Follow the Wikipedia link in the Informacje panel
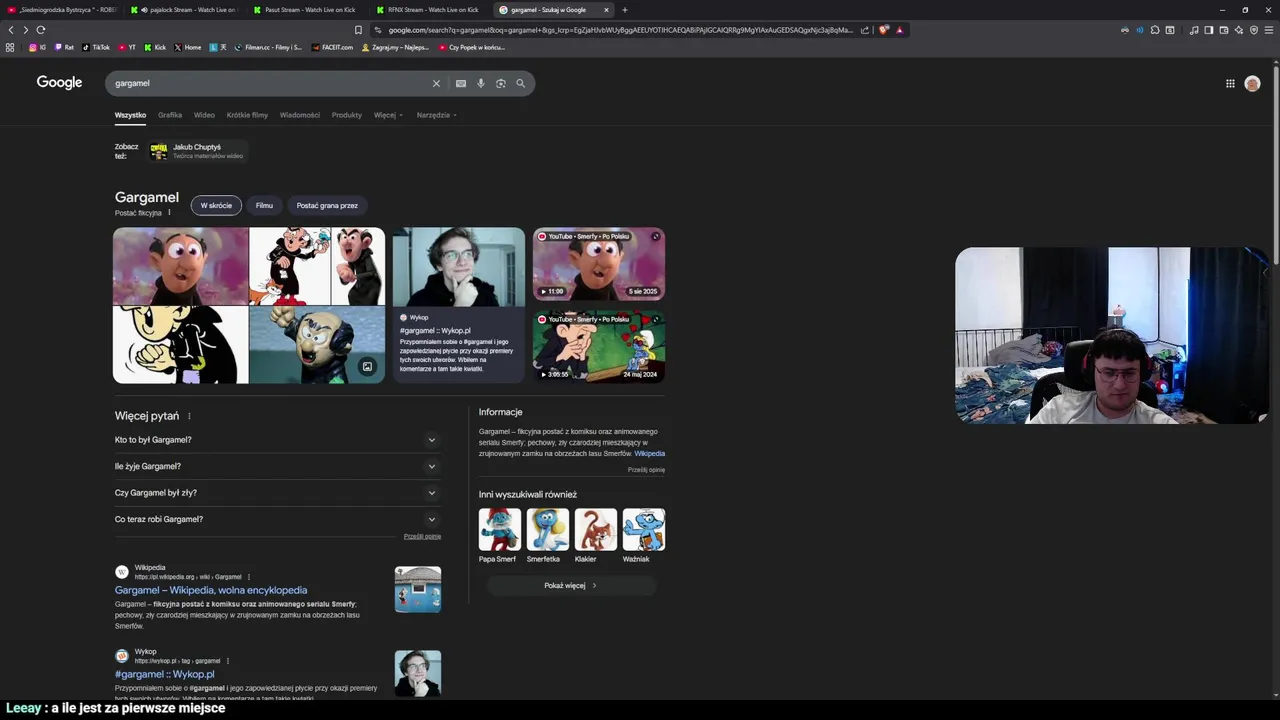Viewport: 1280px width, 720px height. coord(649,453)
